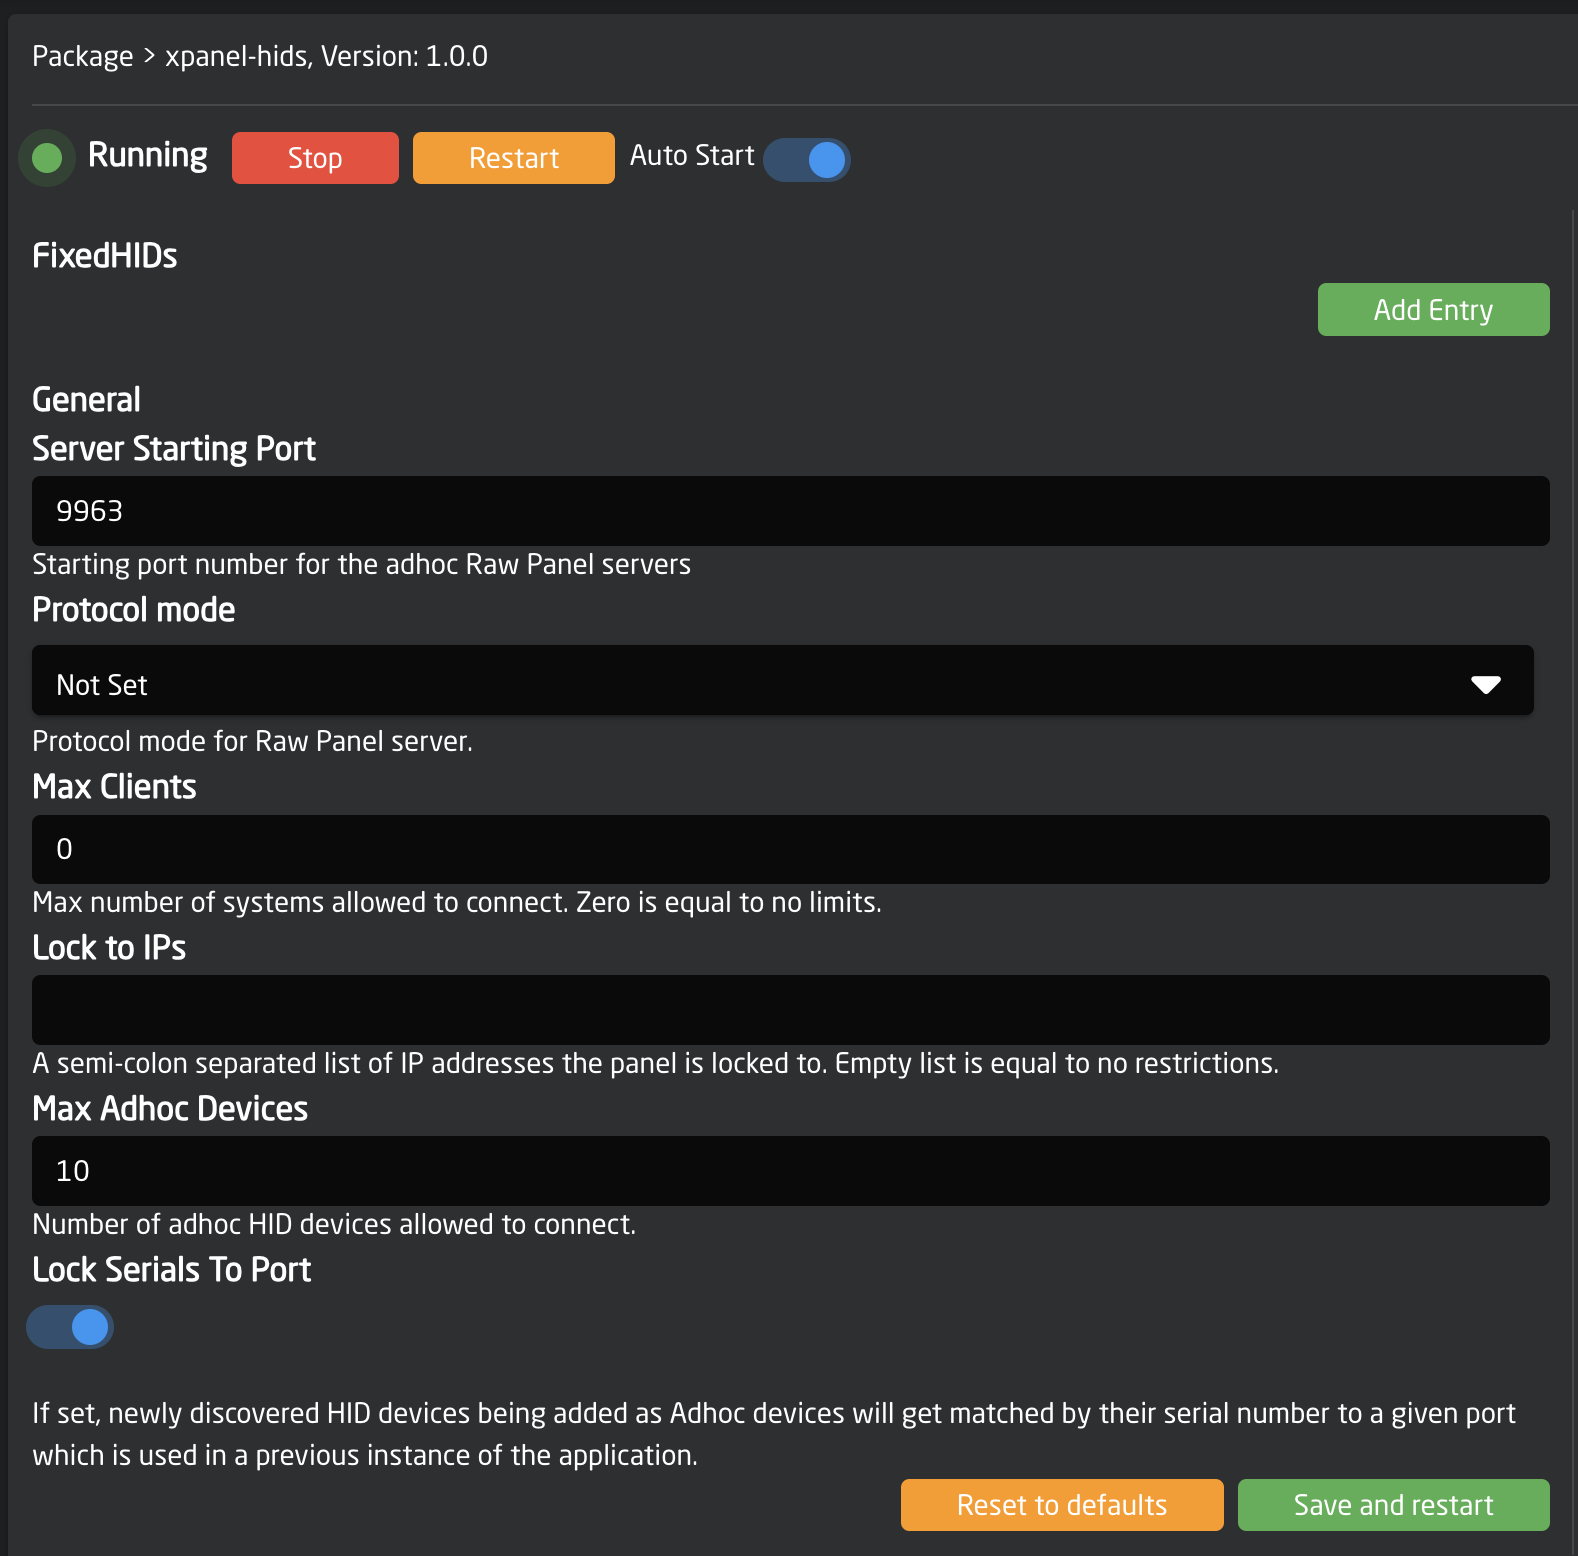Click the 'Starting port number for the adhoc' description
The image size is (1578, 1556).
tap(362, 564)
